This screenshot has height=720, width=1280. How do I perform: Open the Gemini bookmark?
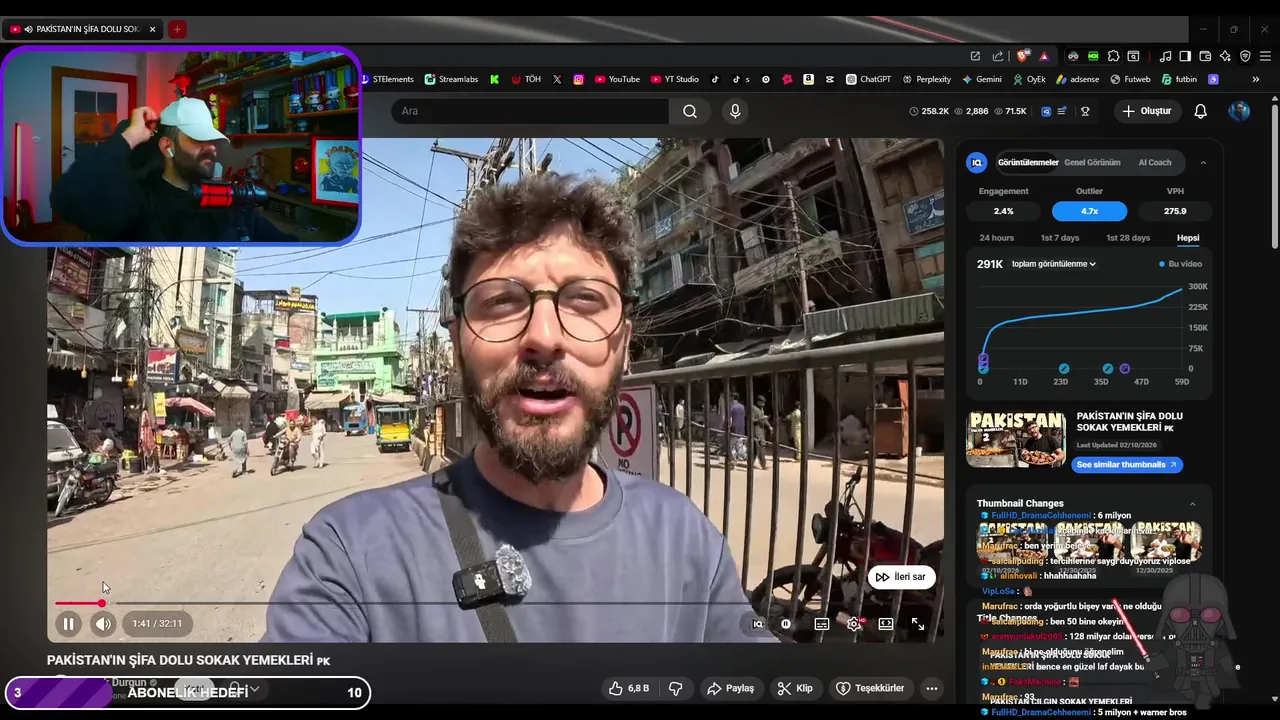[982, 79]
